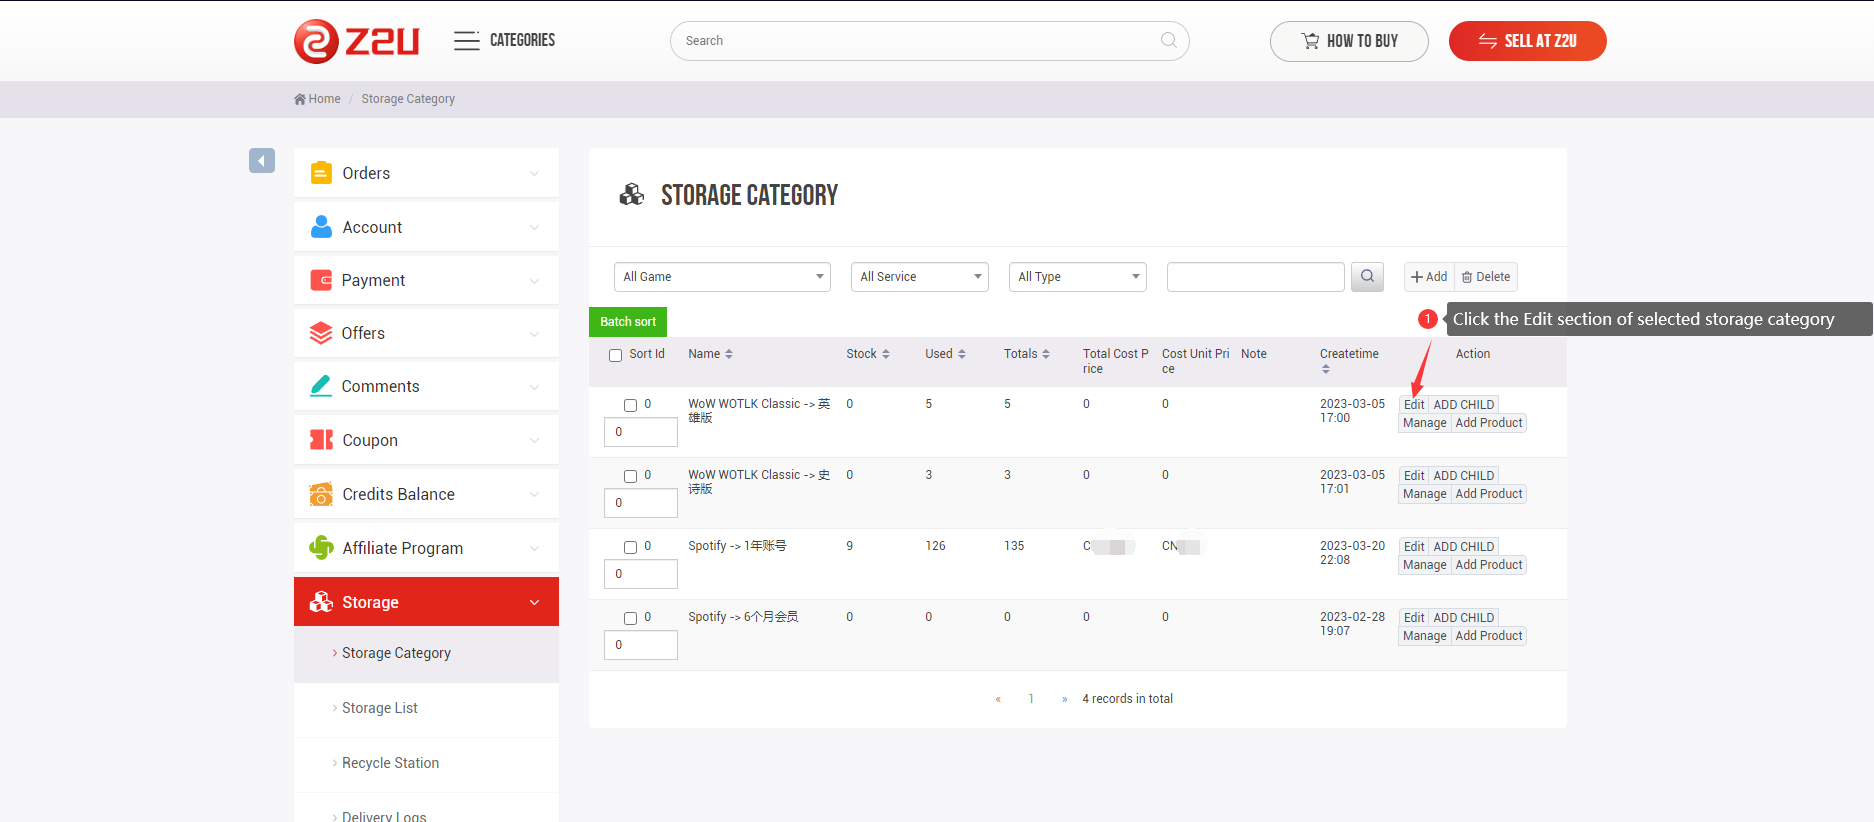Click the Z2U logo icon
1874x822 pixels.
click(x=316, y=41)
